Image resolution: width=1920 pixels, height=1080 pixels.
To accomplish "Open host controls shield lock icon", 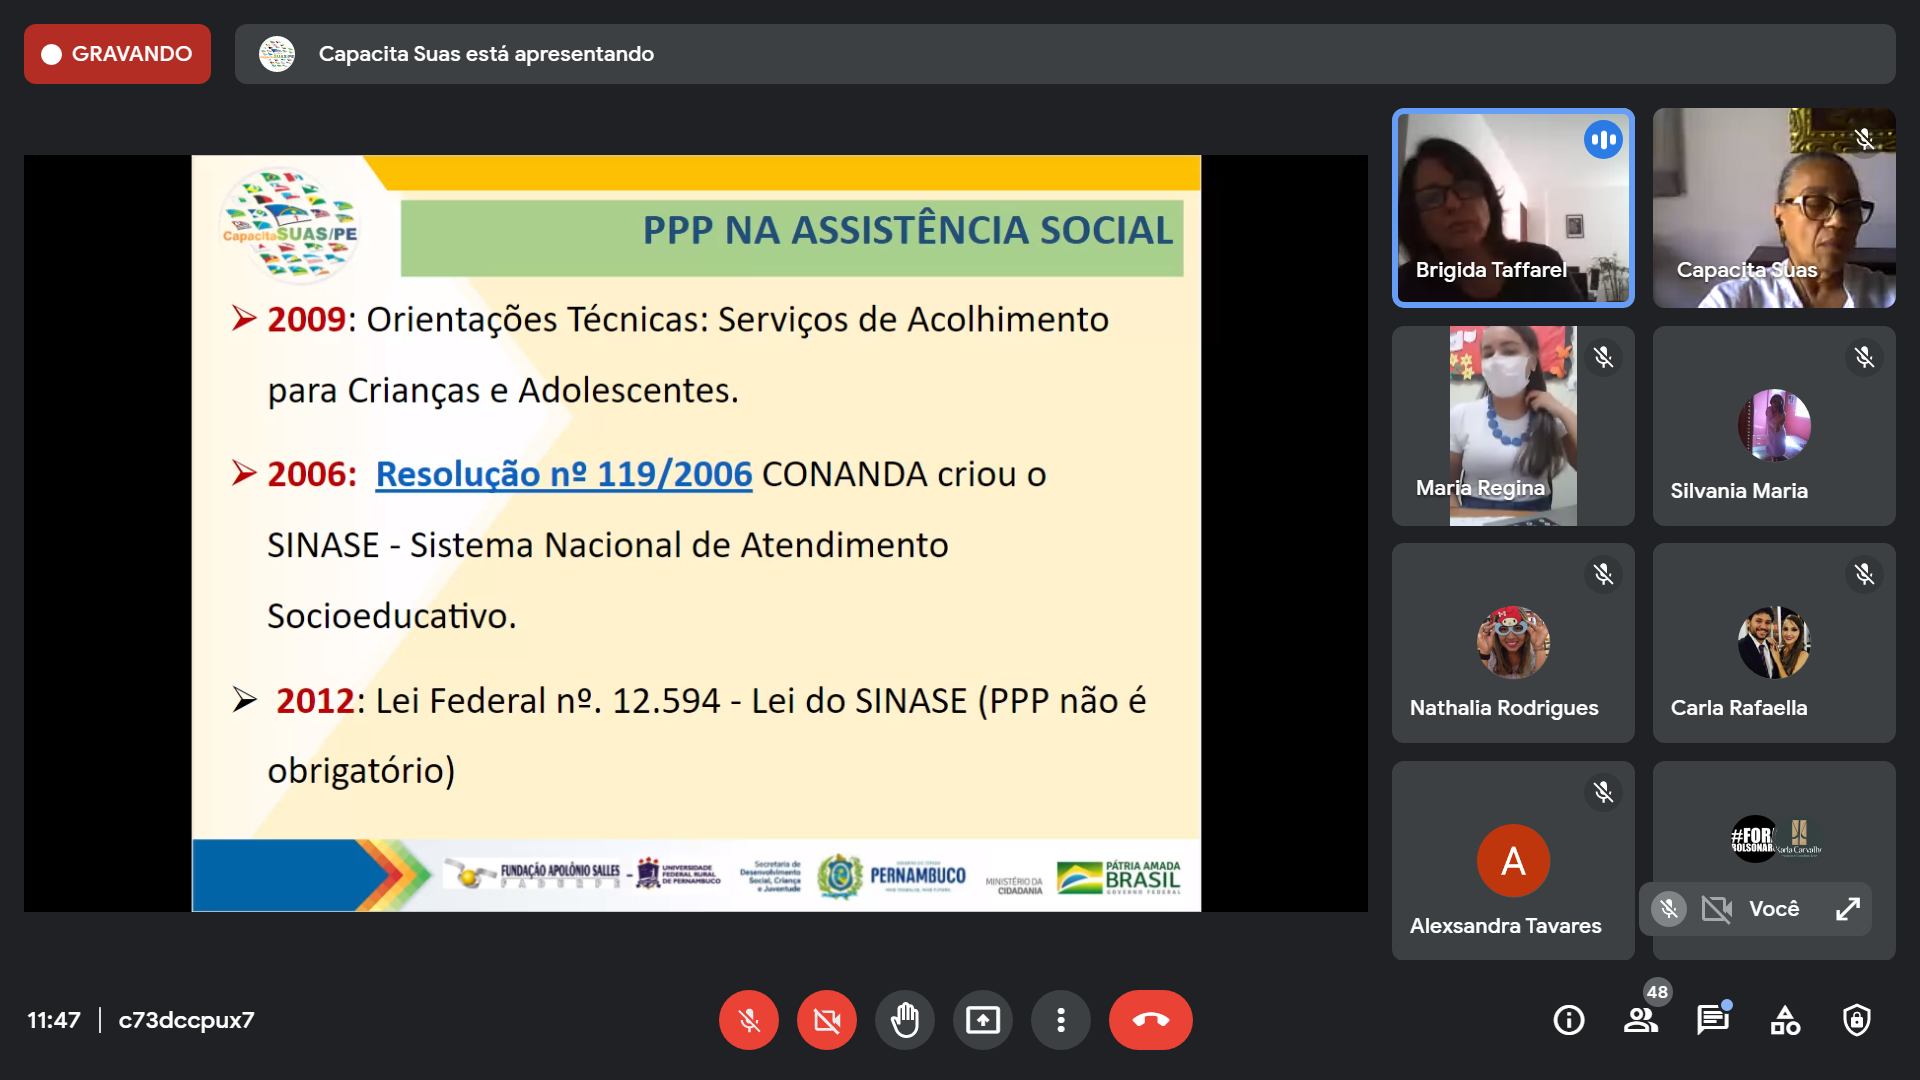I will click(1857, 1020).
